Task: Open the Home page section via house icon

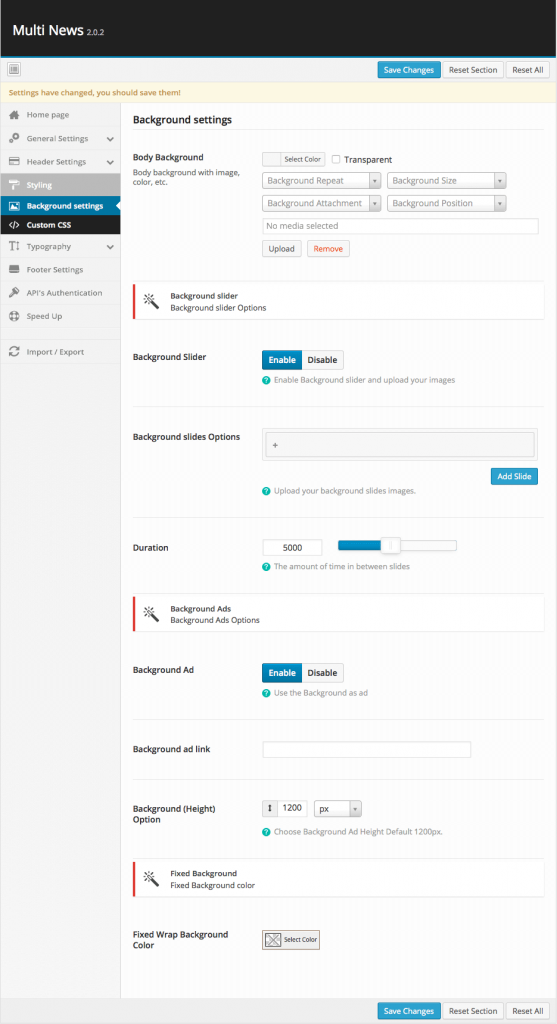Action: [x=14, y=115]
